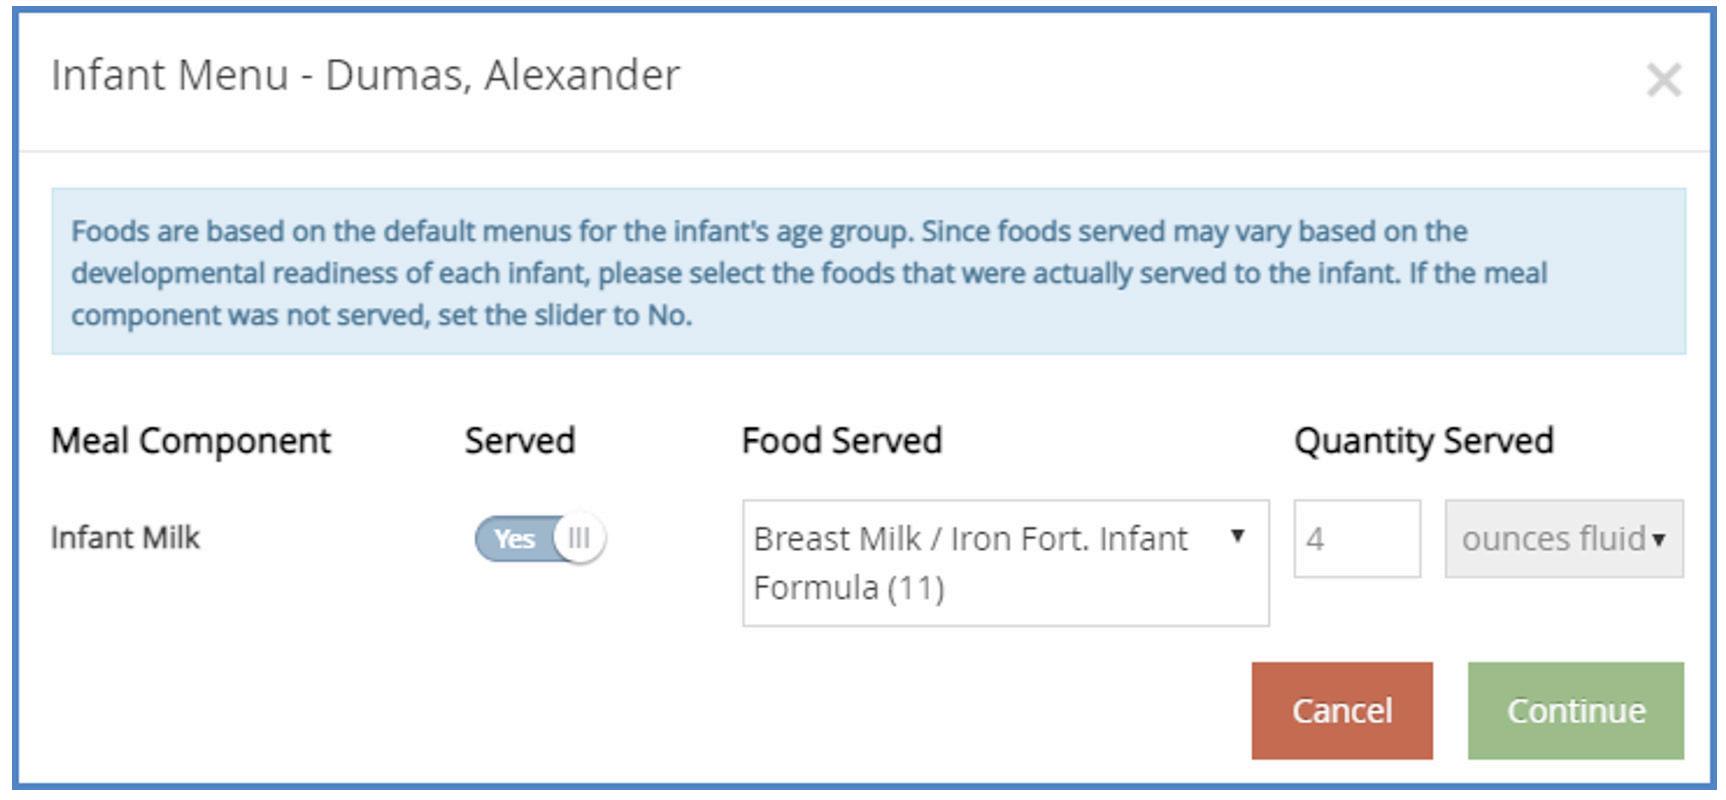1726x800 pixels.
Task: Click the blue informational message banner
Action: pos(868,271)
